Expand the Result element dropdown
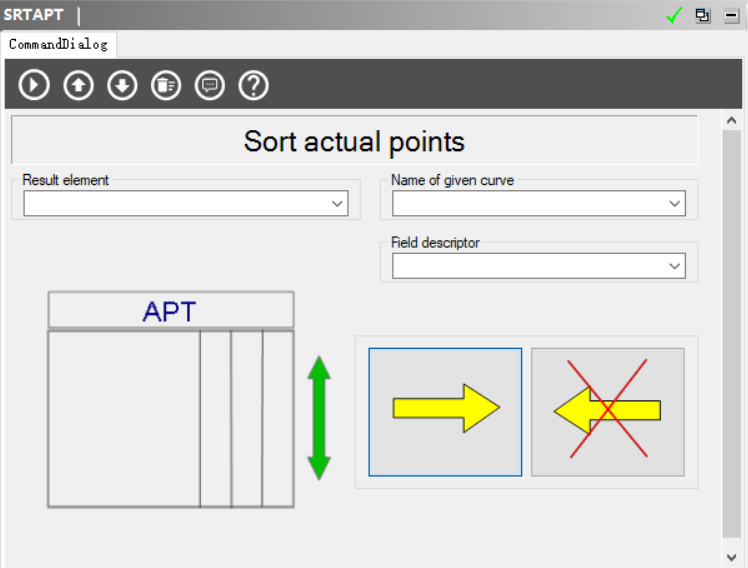 tap(336, 204)
